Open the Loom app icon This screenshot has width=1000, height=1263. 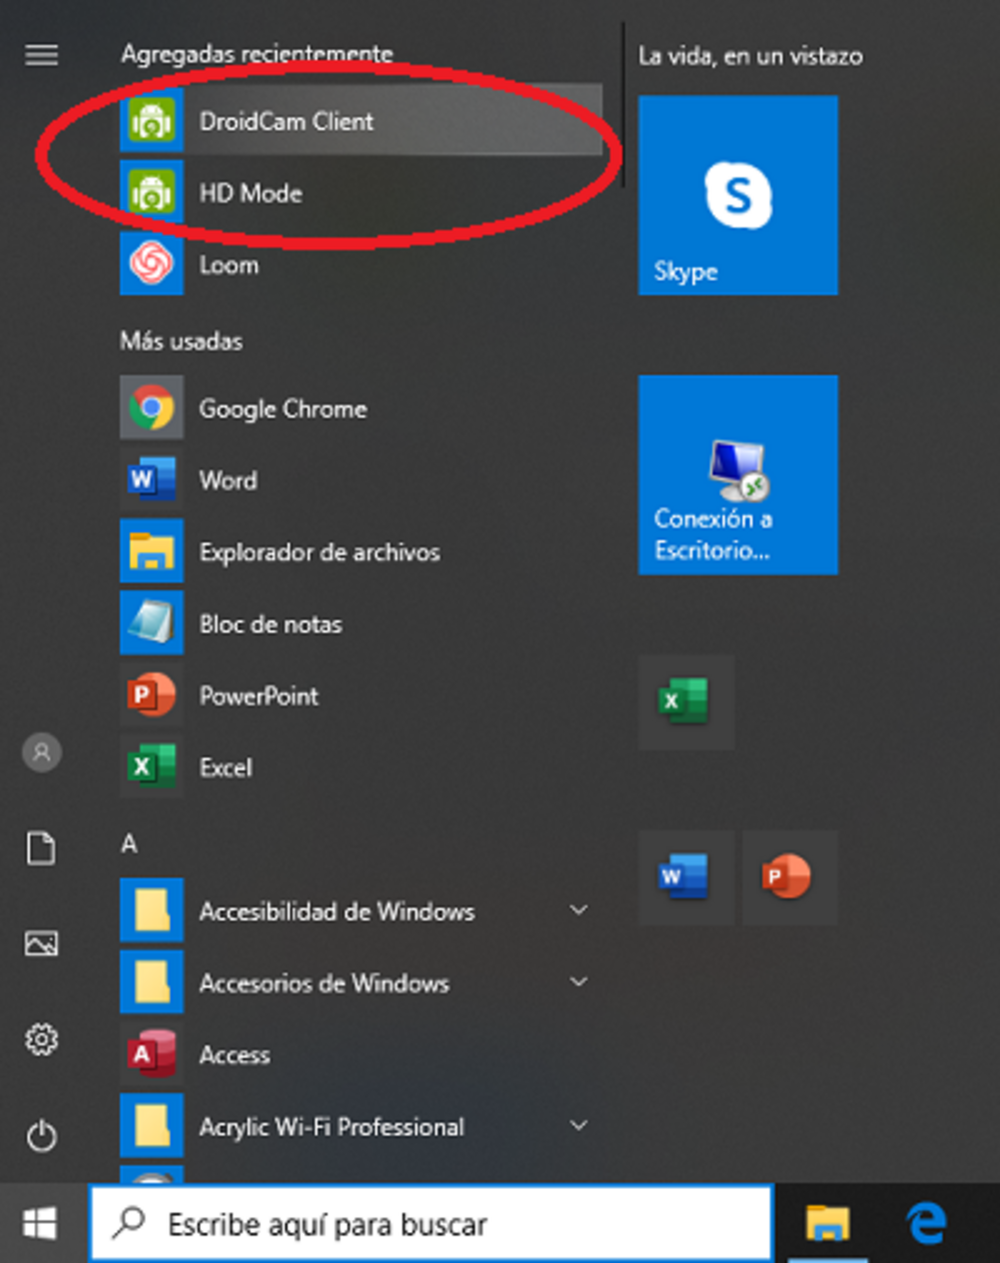click(x=151, y=264)
